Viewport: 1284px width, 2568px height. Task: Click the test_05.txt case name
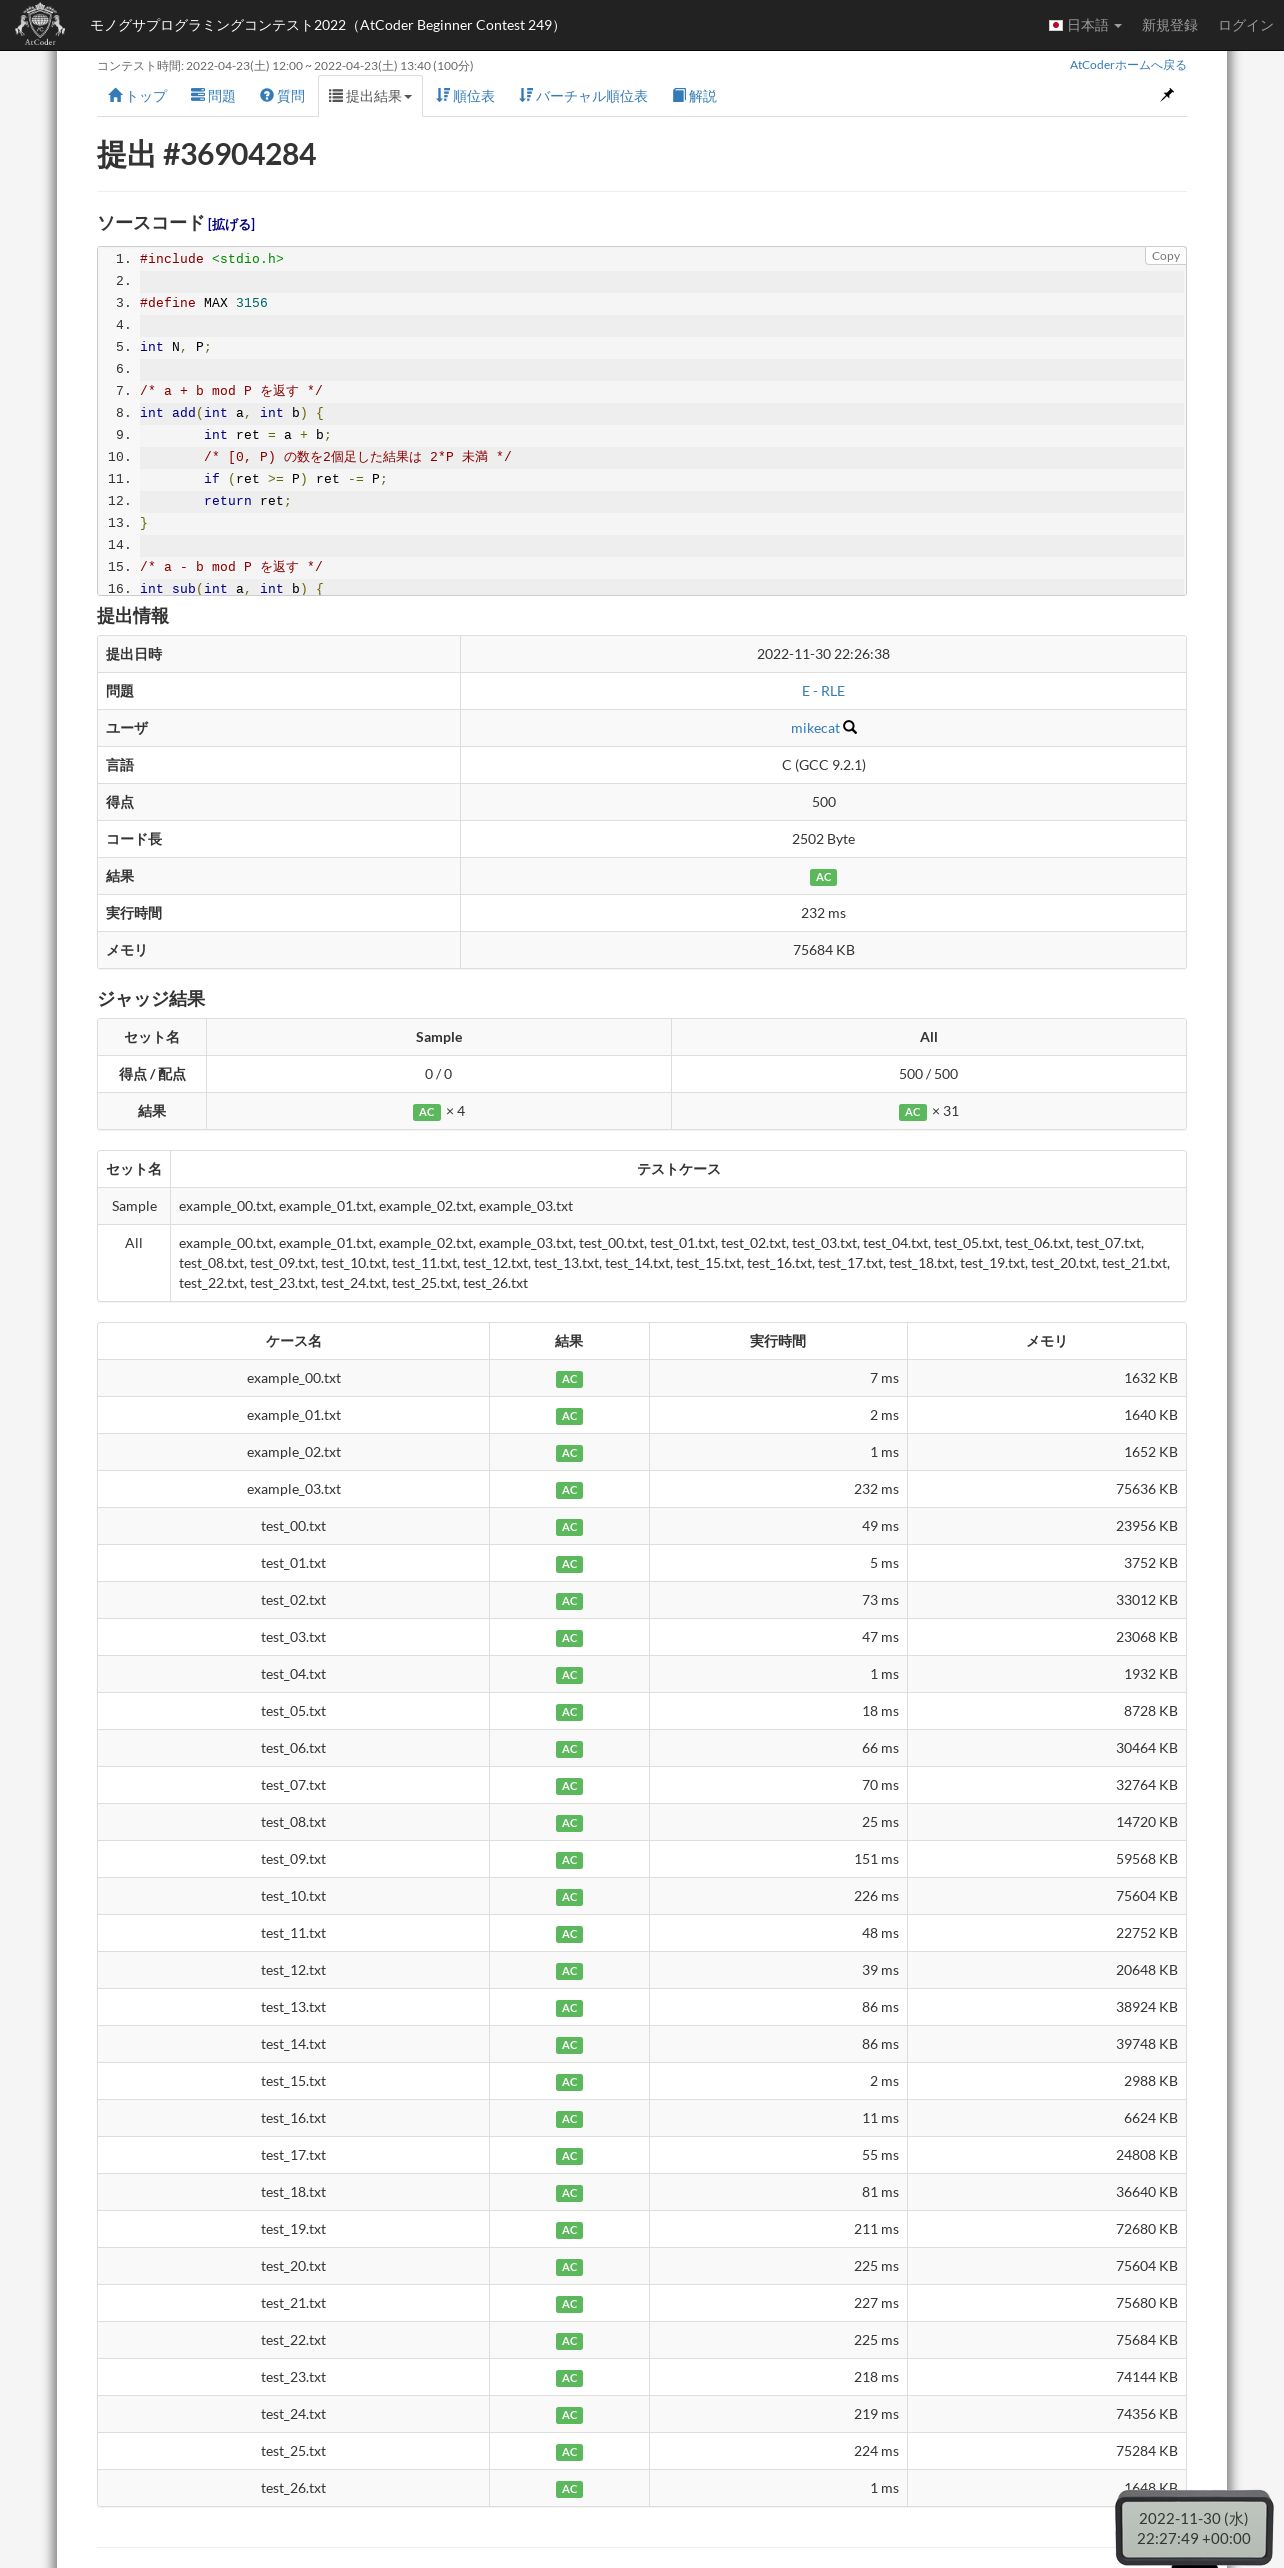[293, 1711]
